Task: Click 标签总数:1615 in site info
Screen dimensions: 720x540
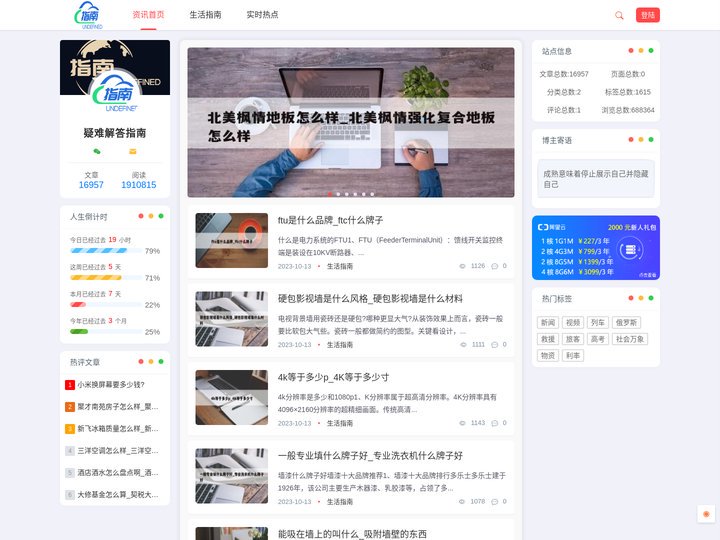Action: [628, 92]
